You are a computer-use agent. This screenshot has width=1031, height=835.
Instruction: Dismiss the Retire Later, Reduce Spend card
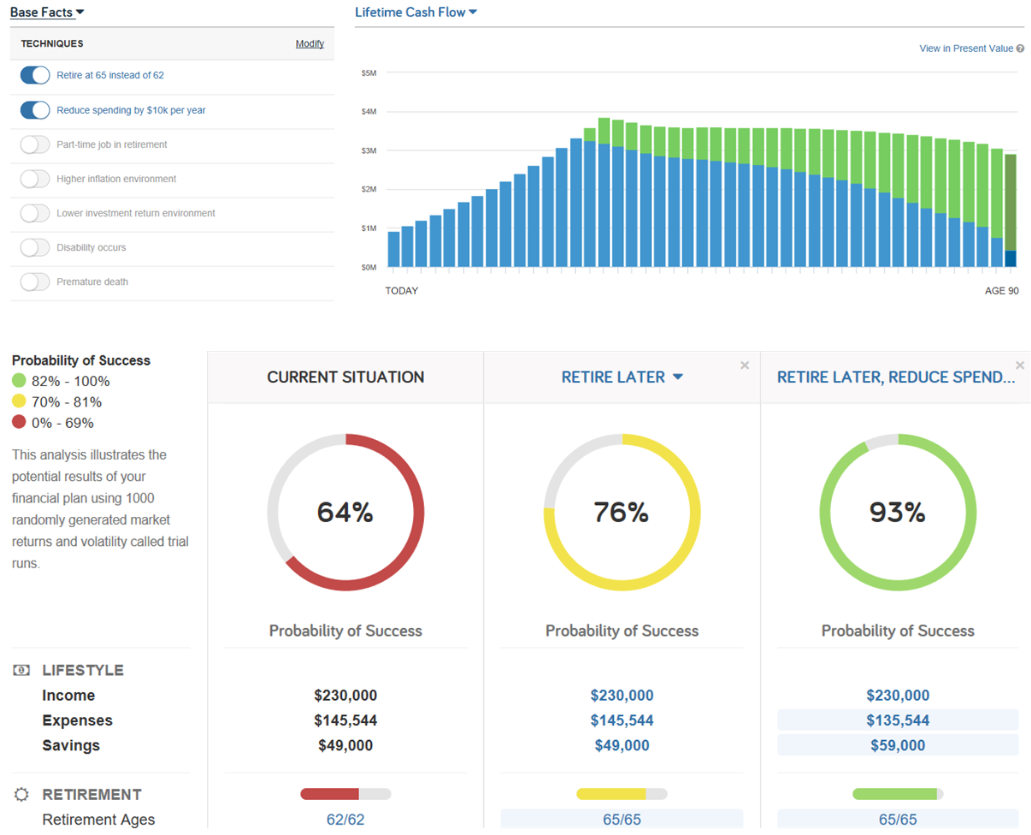[1019, 366]
